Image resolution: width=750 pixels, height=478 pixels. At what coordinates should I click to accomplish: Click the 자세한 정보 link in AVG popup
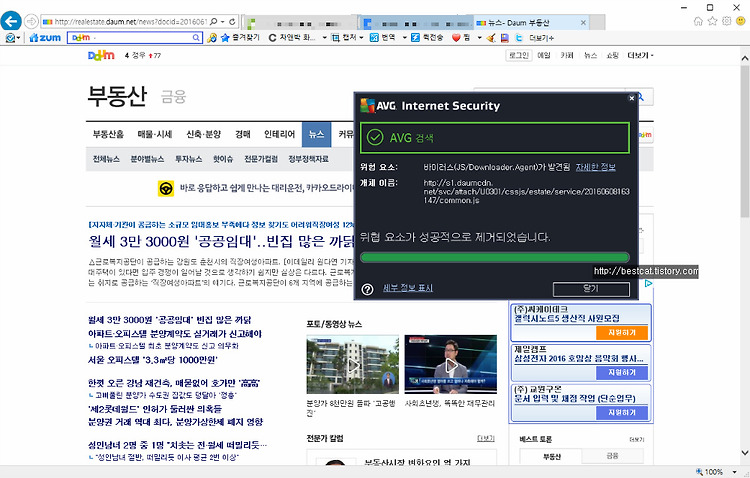pos(596,167)
